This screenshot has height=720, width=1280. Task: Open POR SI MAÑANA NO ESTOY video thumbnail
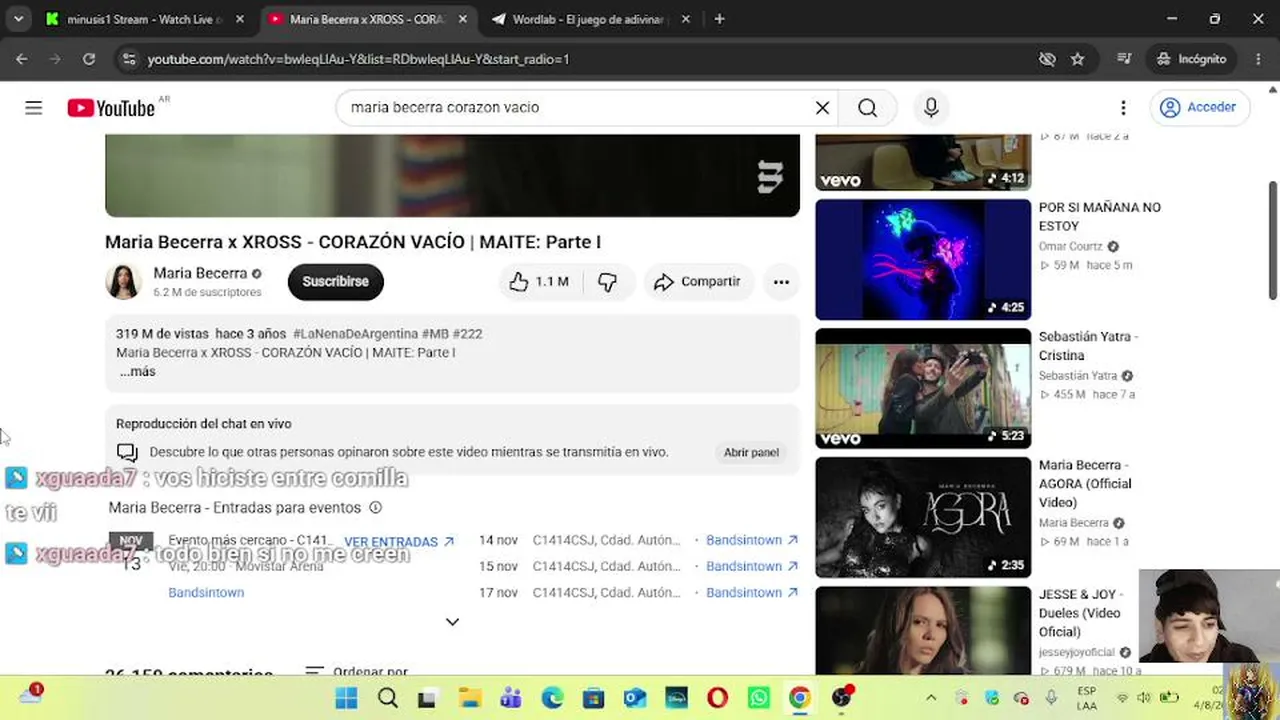pyautogui.click(x=923, y=260)
